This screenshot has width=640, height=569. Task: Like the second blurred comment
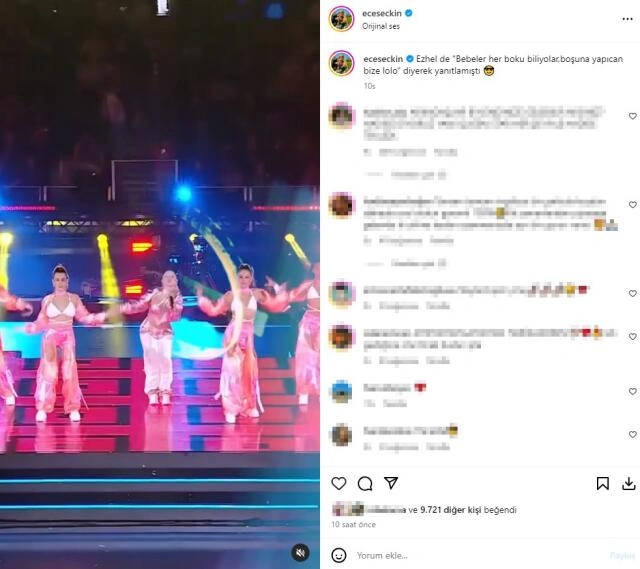click(x=632, y=204)
